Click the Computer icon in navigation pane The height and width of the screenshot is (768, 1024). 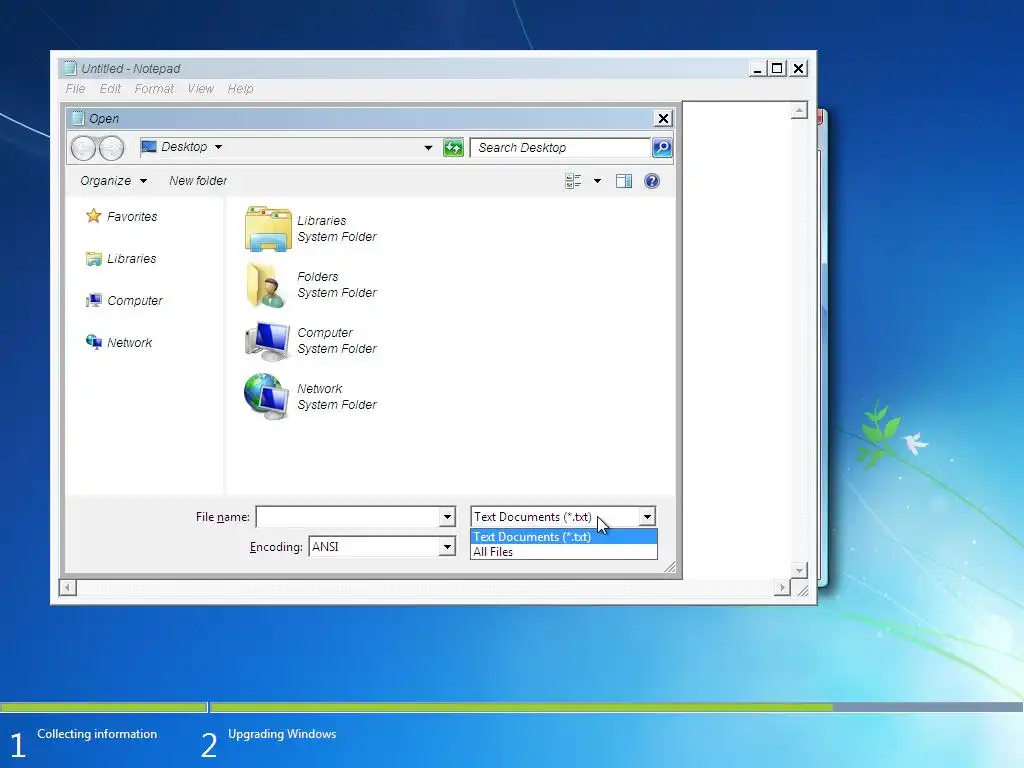(93, 300)
